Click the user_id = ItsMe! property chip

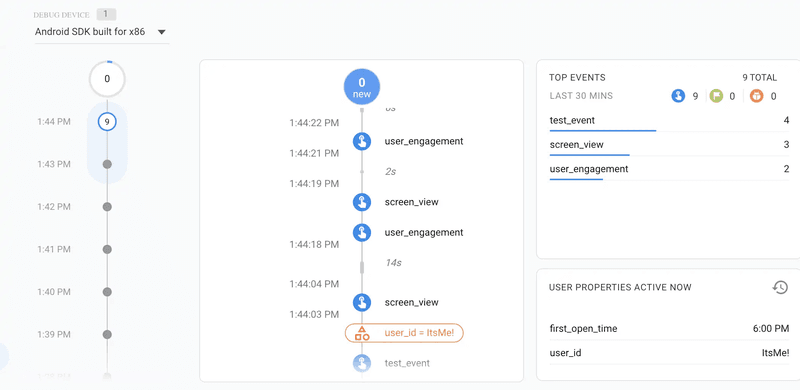404,333
